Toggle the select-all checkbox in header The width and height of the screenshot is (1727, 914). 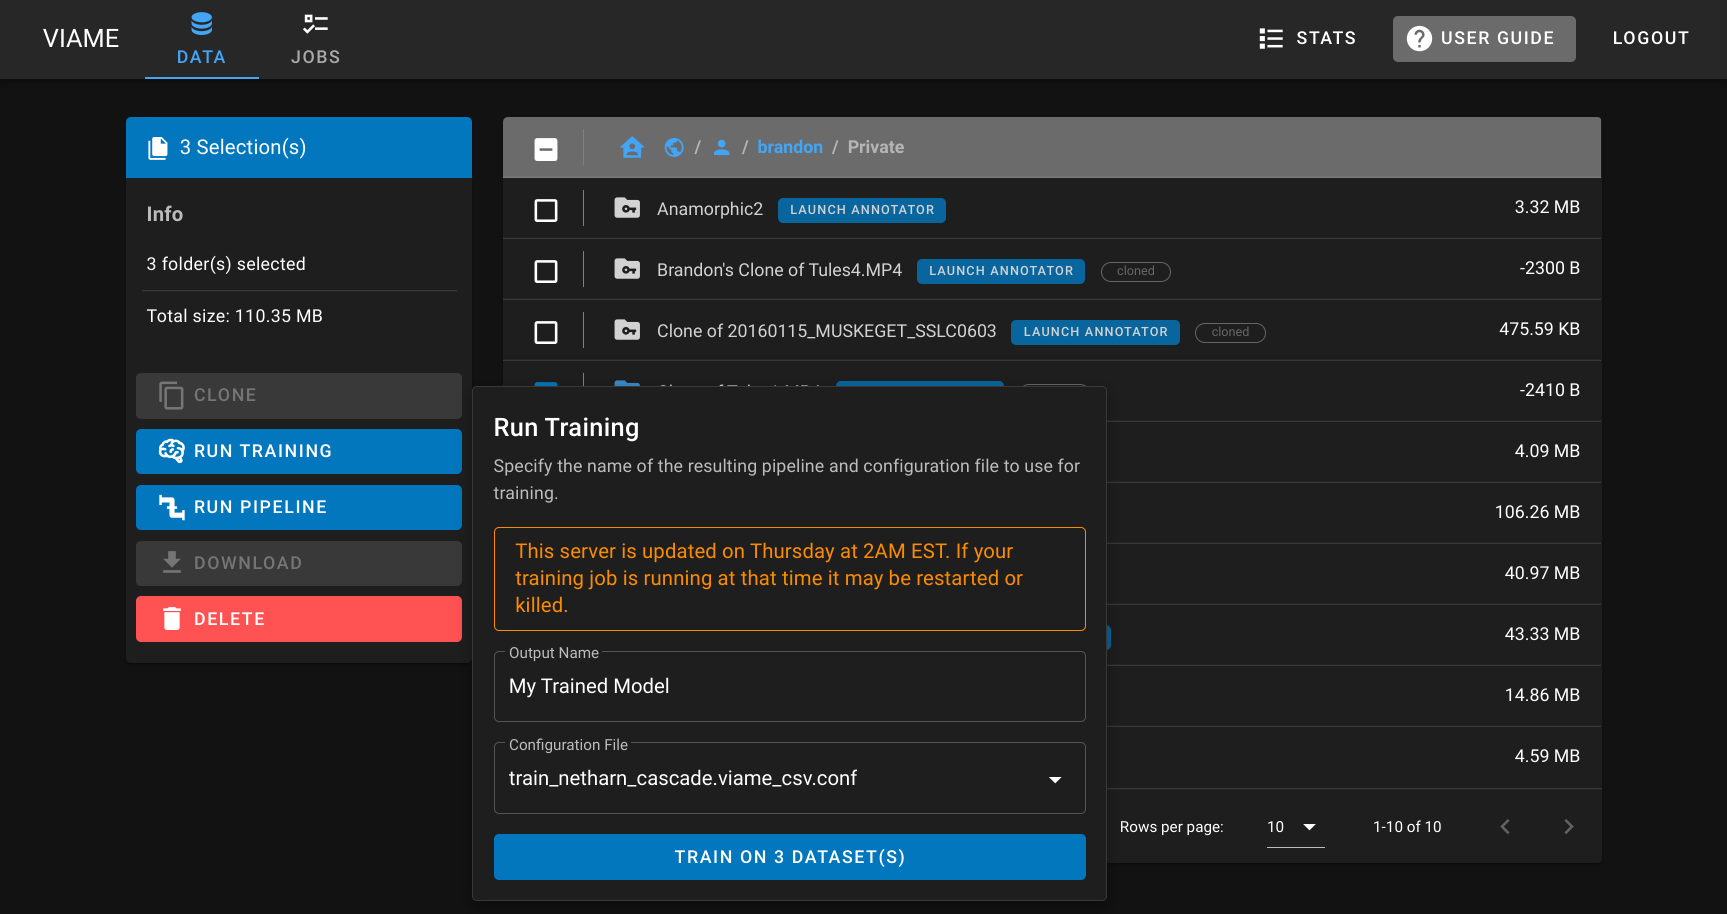tap(546, 149)
